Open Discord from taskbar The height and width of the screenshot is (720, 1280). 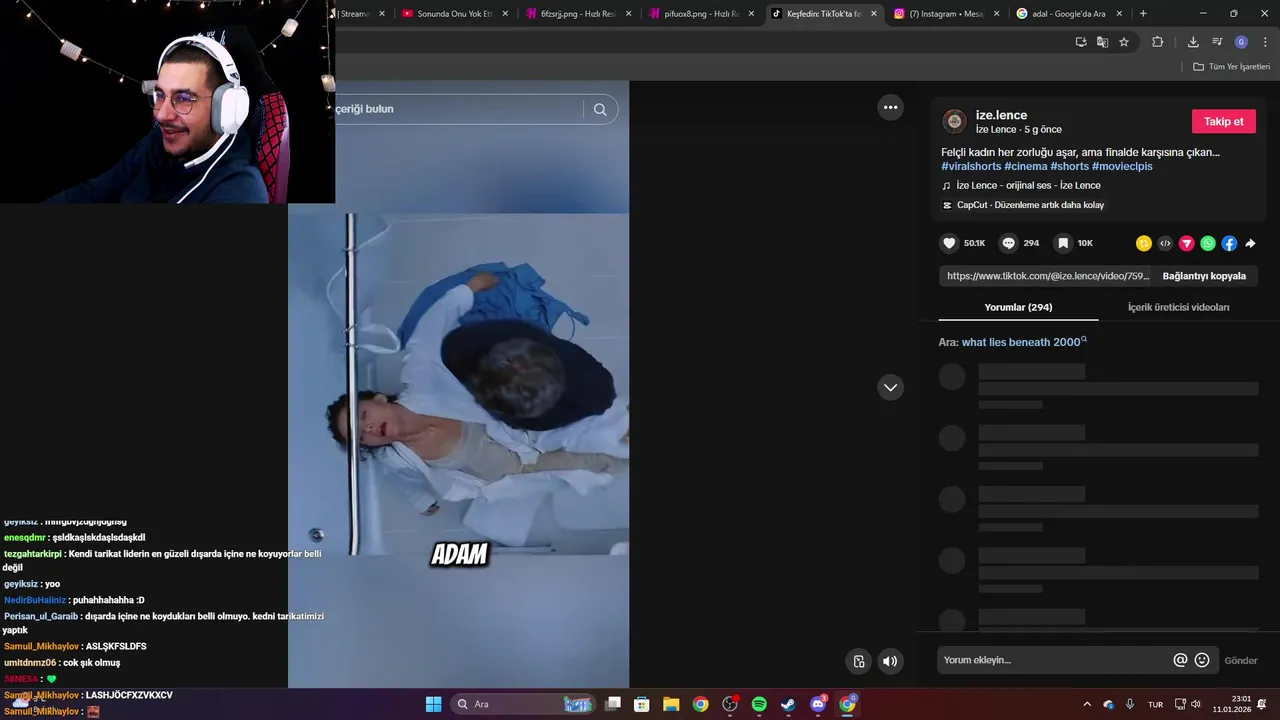coord(818,704)
